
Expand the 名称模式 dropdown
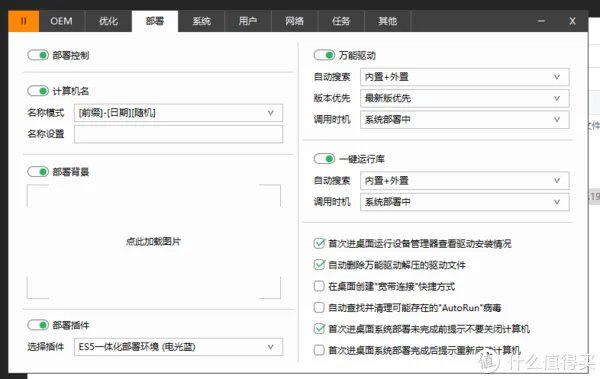pos(178,113)
